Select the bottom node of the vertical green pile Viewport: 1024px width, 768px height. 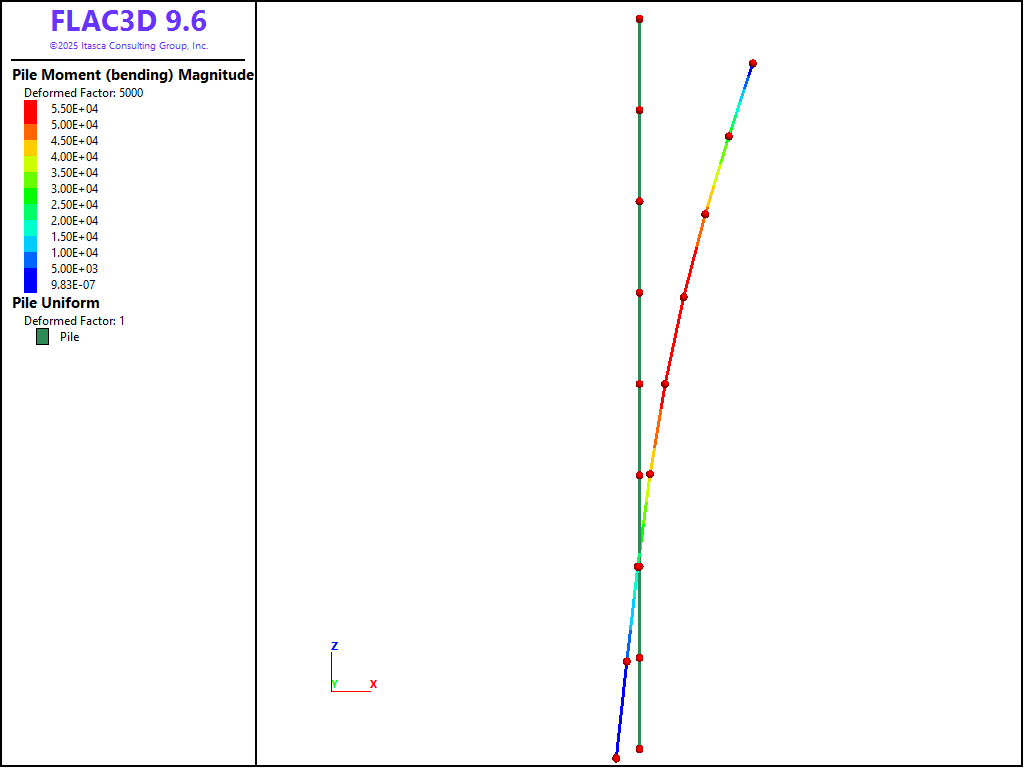point(639,749)
